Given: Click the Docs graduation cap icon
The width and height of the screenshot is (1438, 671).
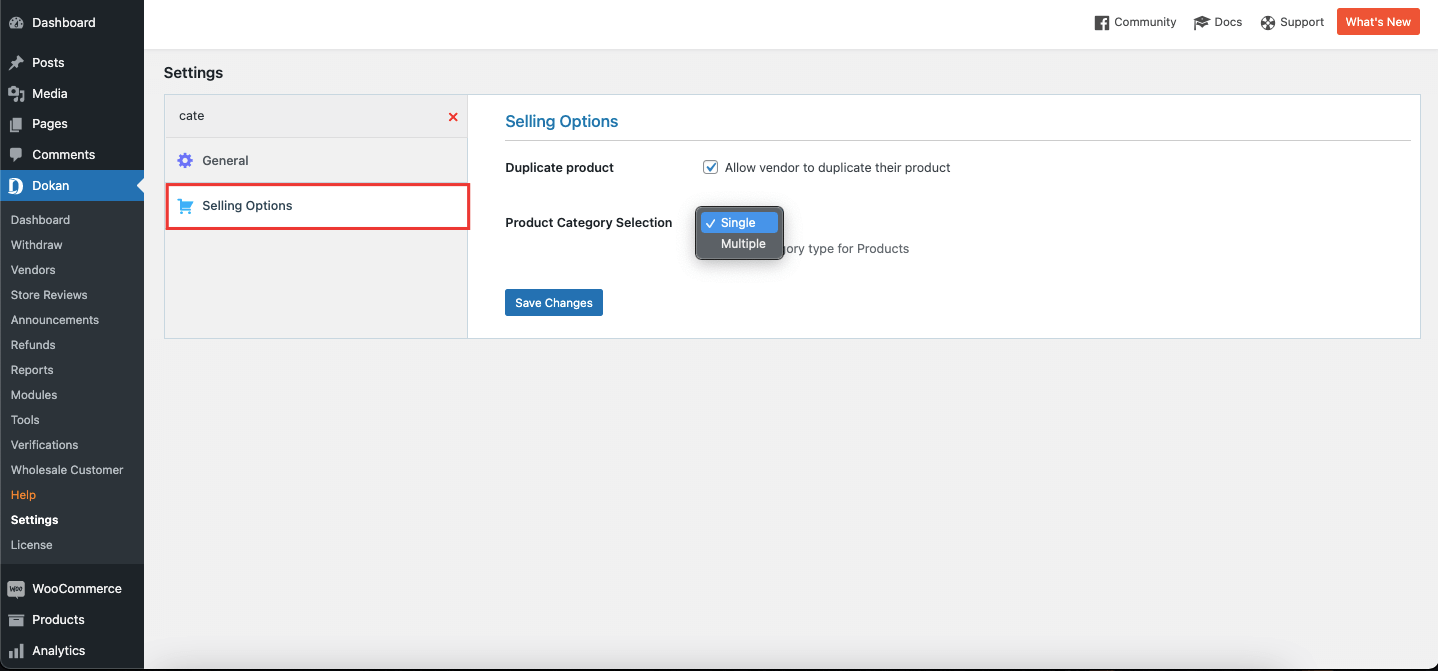Looking at the screenshot, I should tap(1202, 23).
